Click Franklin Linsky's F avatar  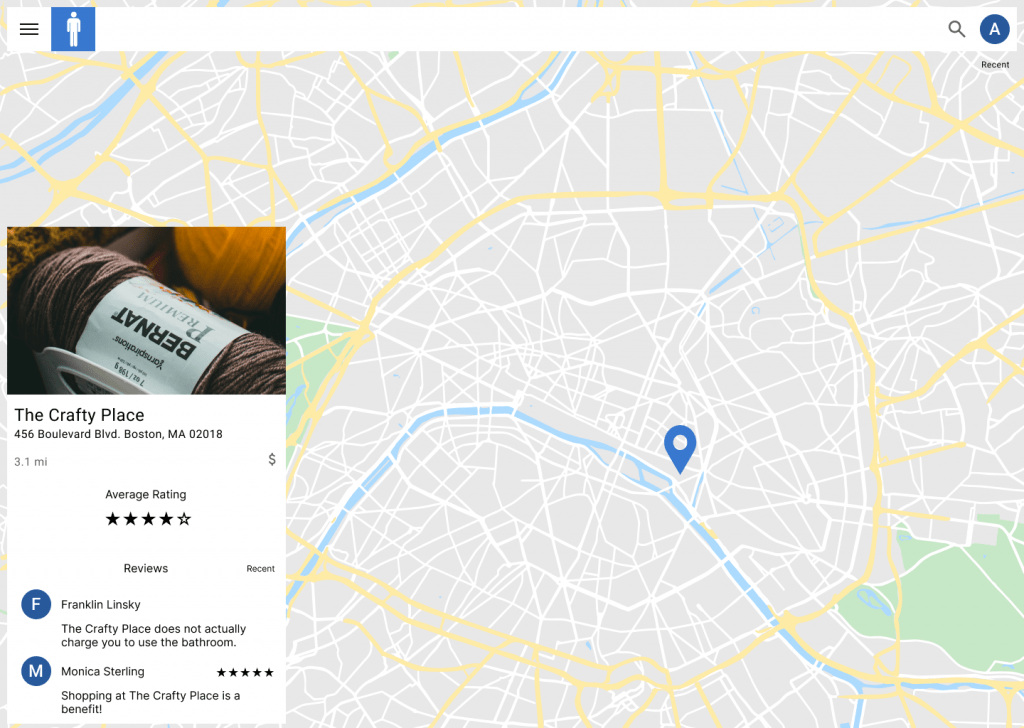coord(36,604)
